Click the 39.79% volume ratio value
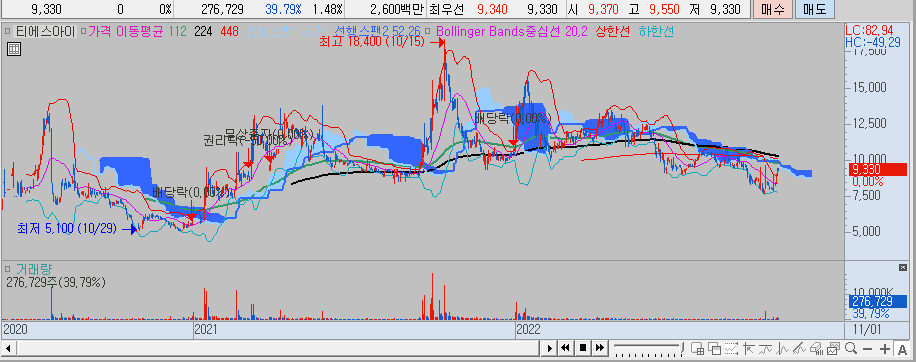 283,9
